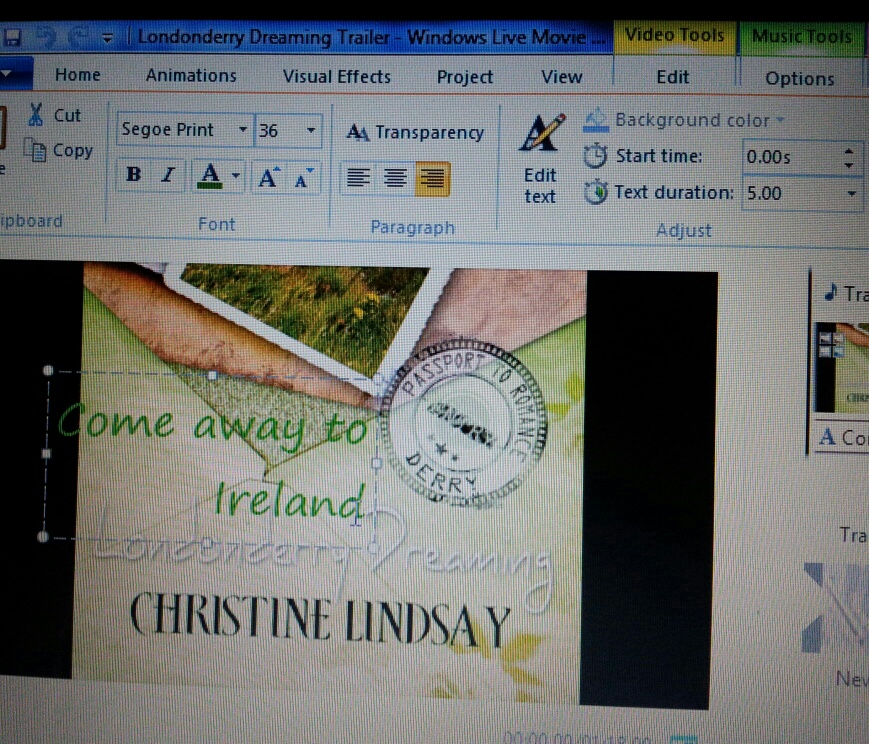Select the 'A Co...' caption strip on storyboard
The image size is (869, 744).
(842, 437)
